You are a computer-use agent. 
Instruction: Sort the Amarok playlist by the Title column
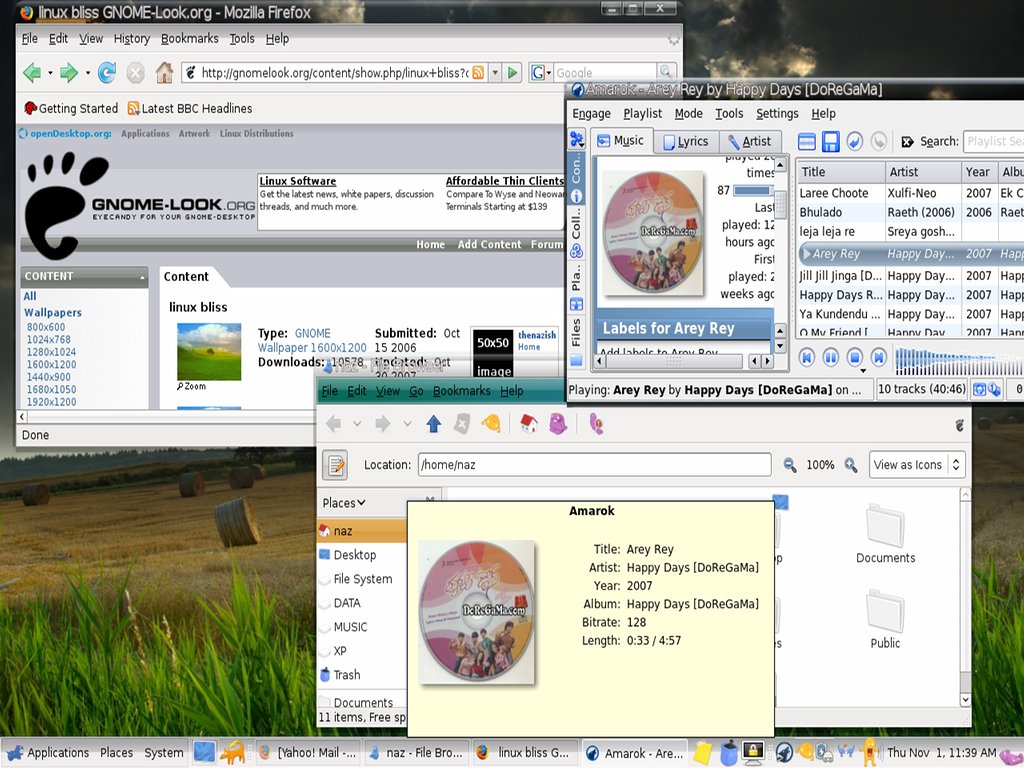[x=840, y=172]
